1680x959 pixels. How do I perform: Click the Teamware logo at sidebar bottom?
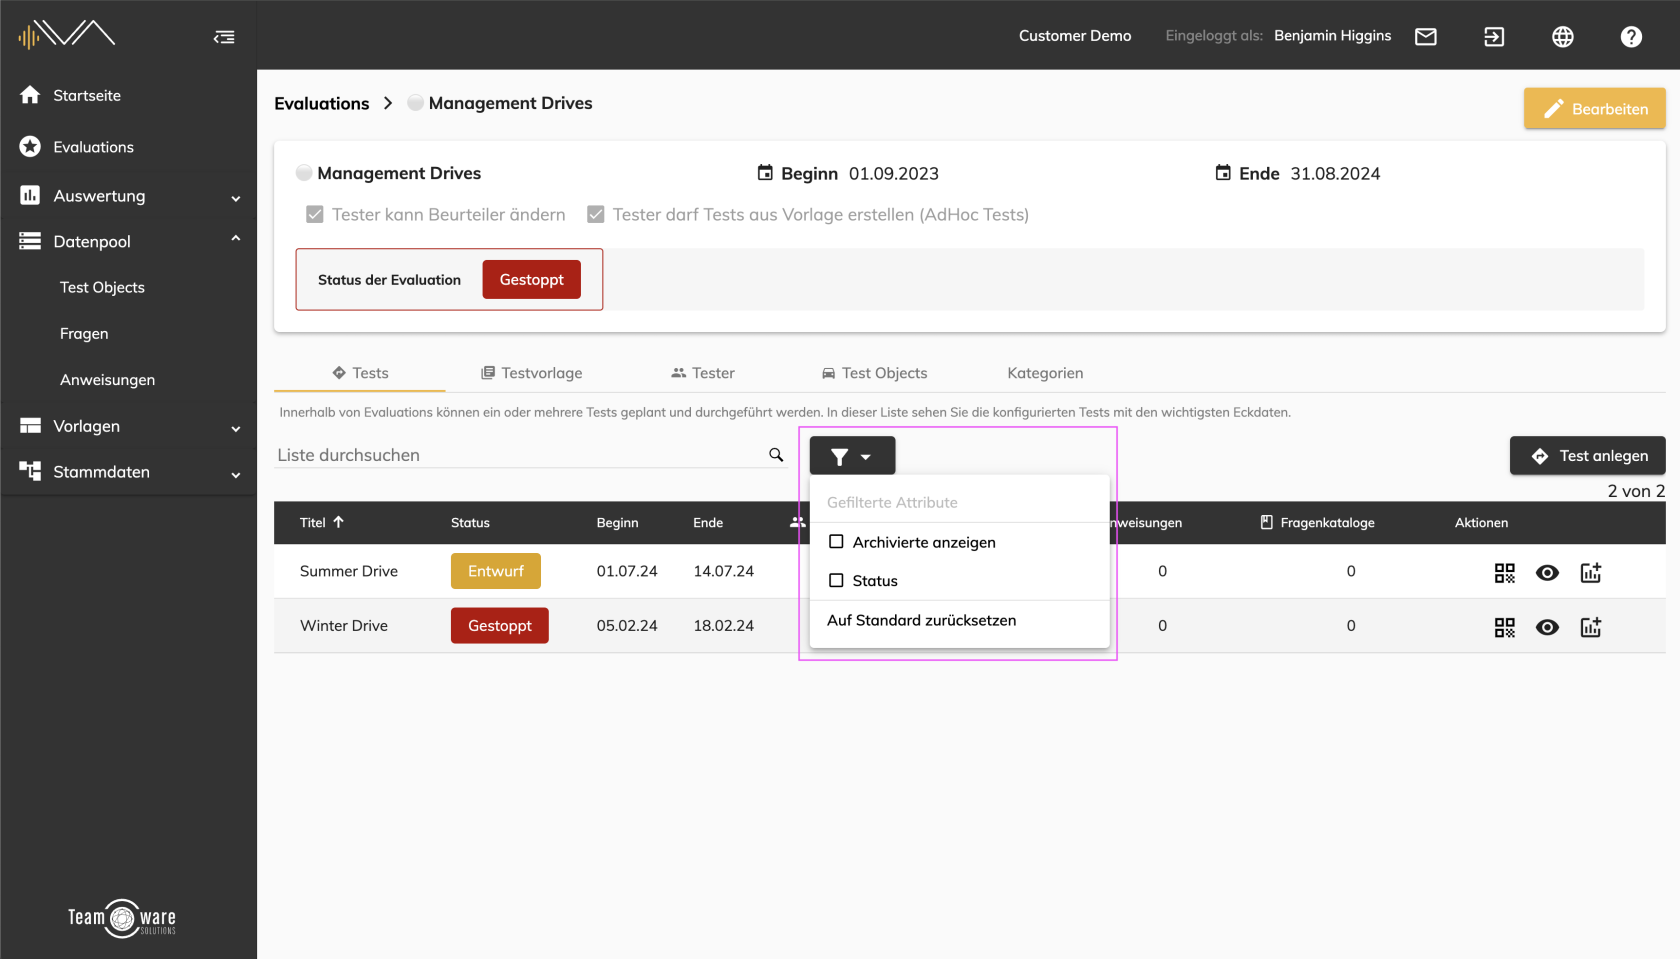pos(122,918)
